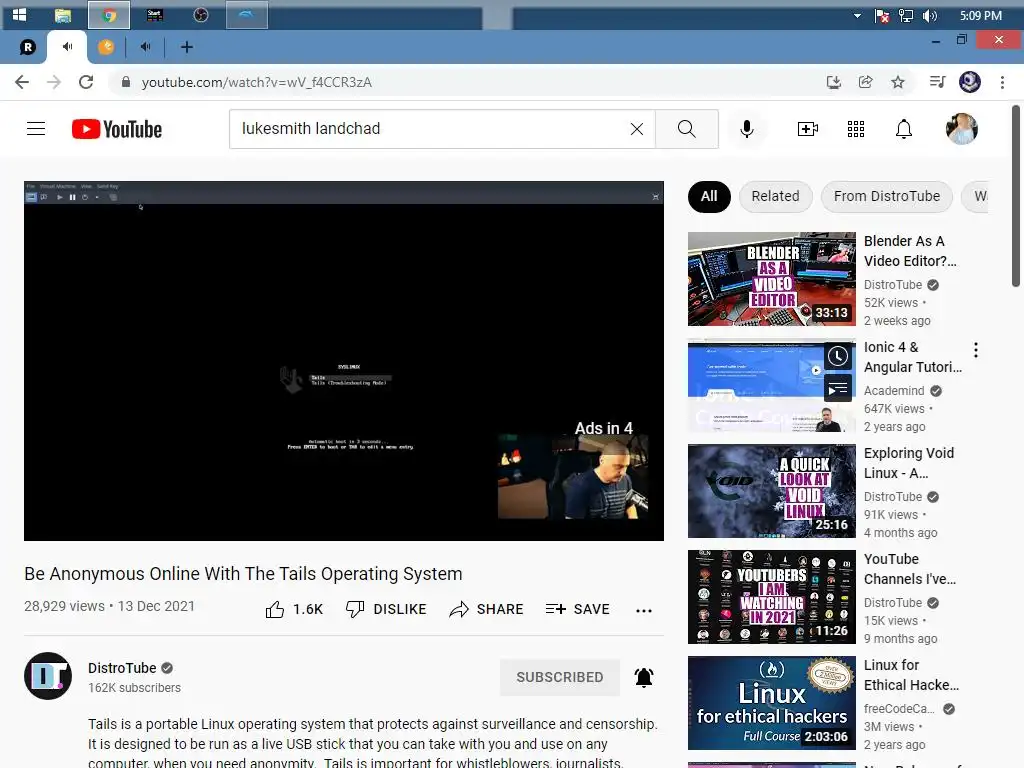
Task: Toggle the channel notification bell next to SUBSCRIBED
Action: pos(644,677)
